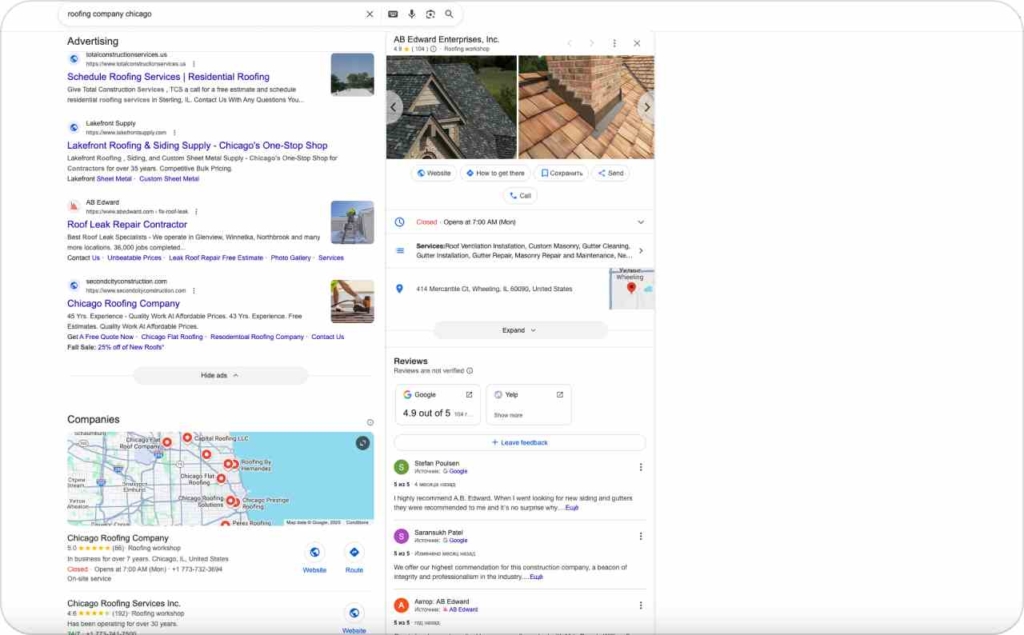This screenshot has height=635, width=1024.
Task: Collapse advertising with the Hide ads control
Action: click(x=220, y=375)
